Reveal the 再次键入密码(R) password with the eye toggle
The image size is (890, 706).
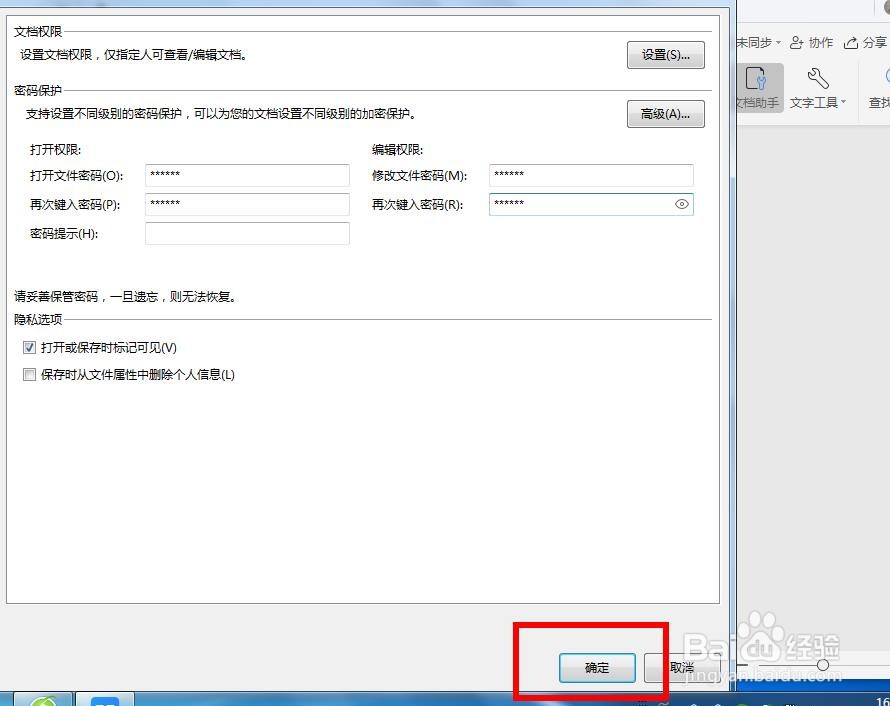[682, 204]
